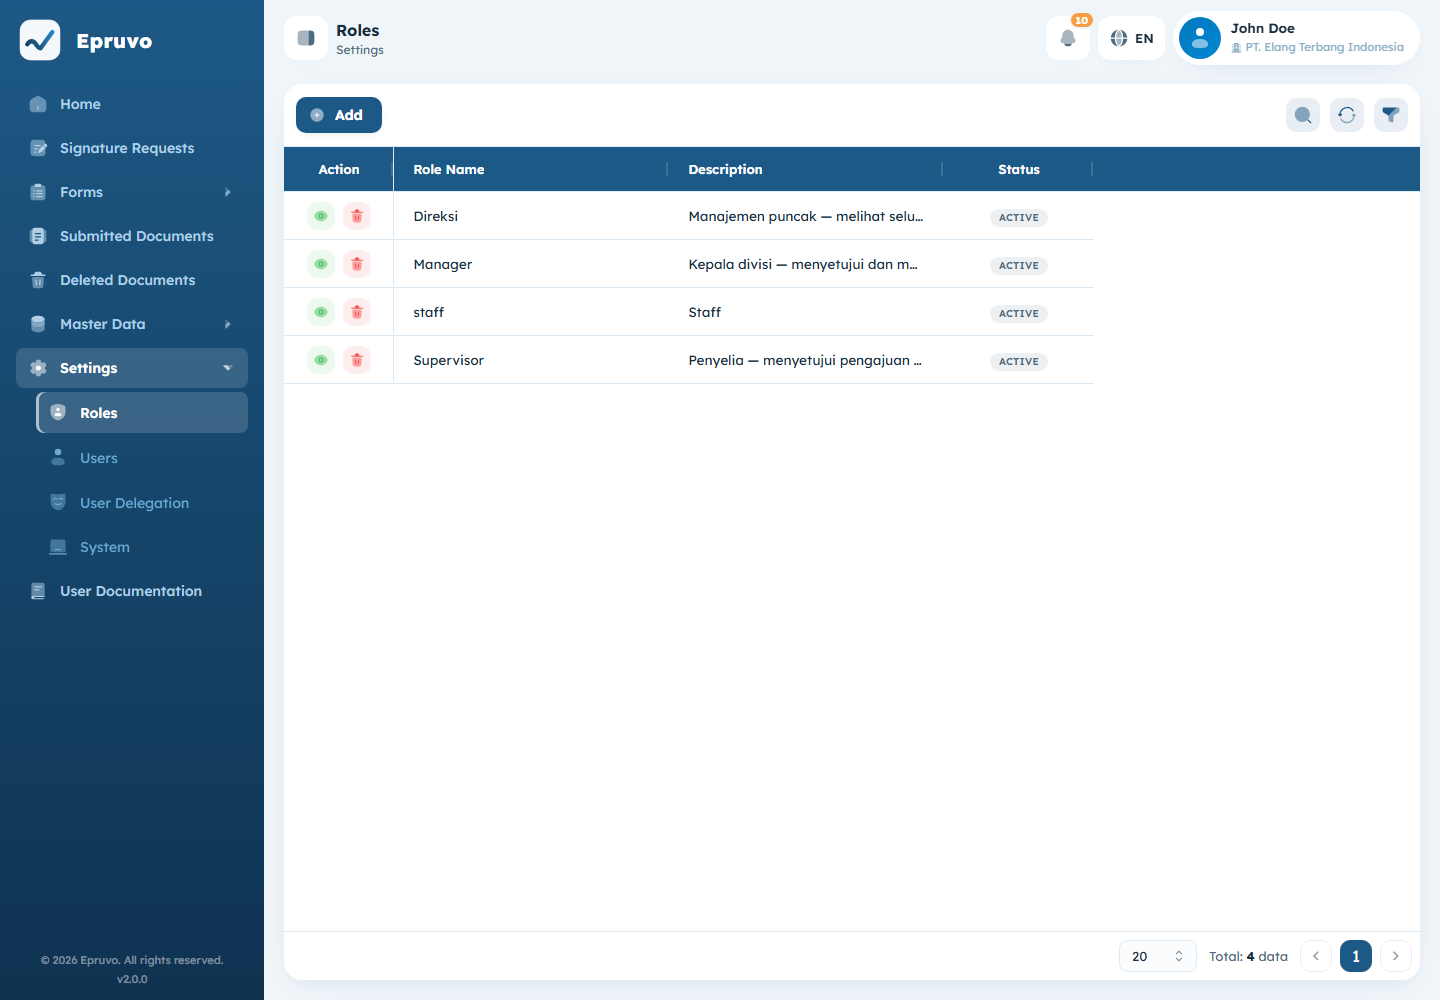
Task: Open the John Doe profile menu
Action: tap(1297, 38)
